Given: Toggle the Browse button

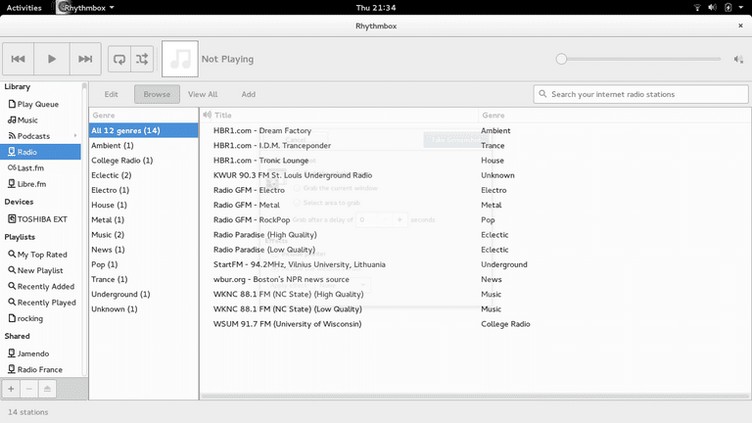Looking at the screenshot, I should (157, 94).
